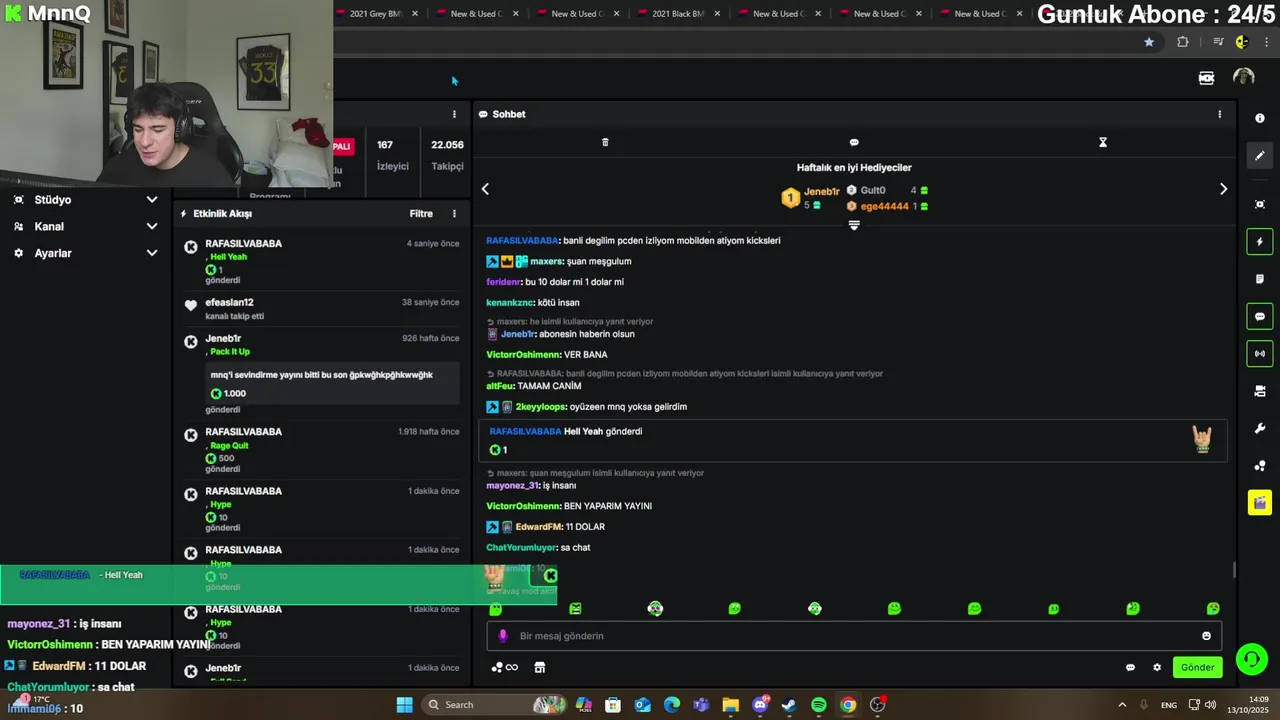Viewport: 1280px width, 720px height.
Task: Click the chat message input field
Action: coord(853,636)
